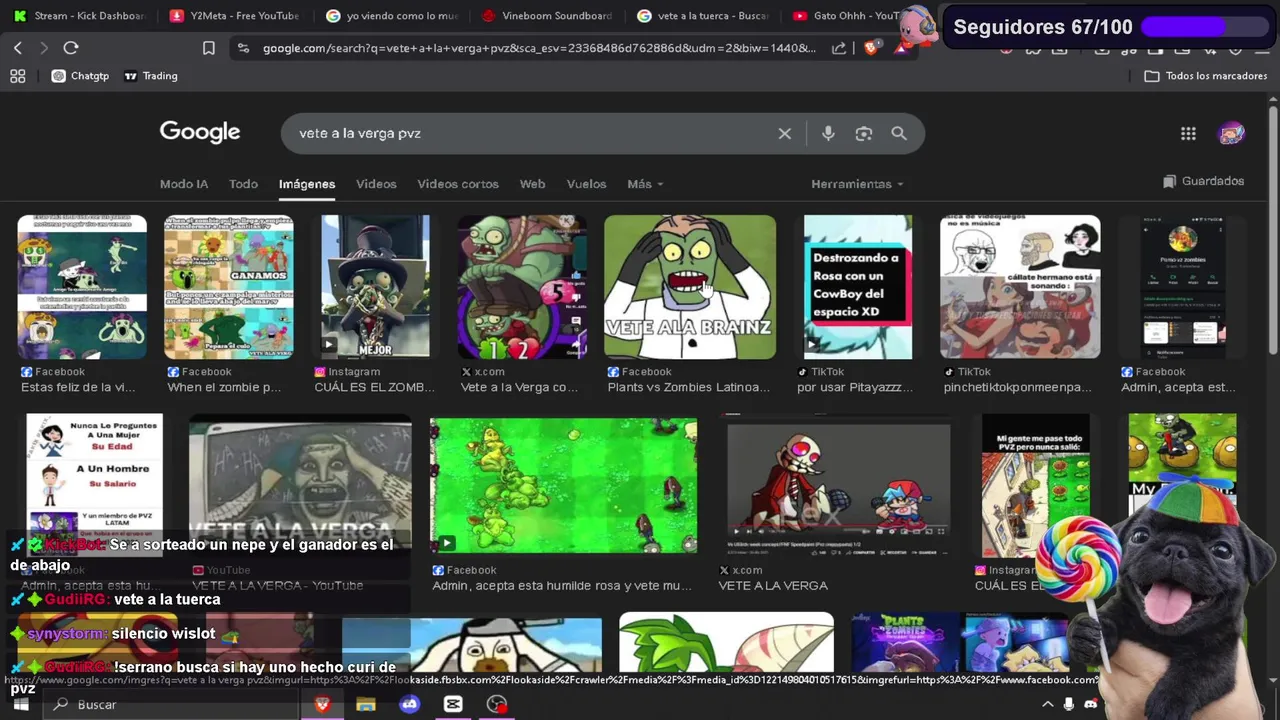Open the 'Admin, acepta est...' Facebook image
This screenshot has width=1280, height=720.
[x=1183, y=287]
